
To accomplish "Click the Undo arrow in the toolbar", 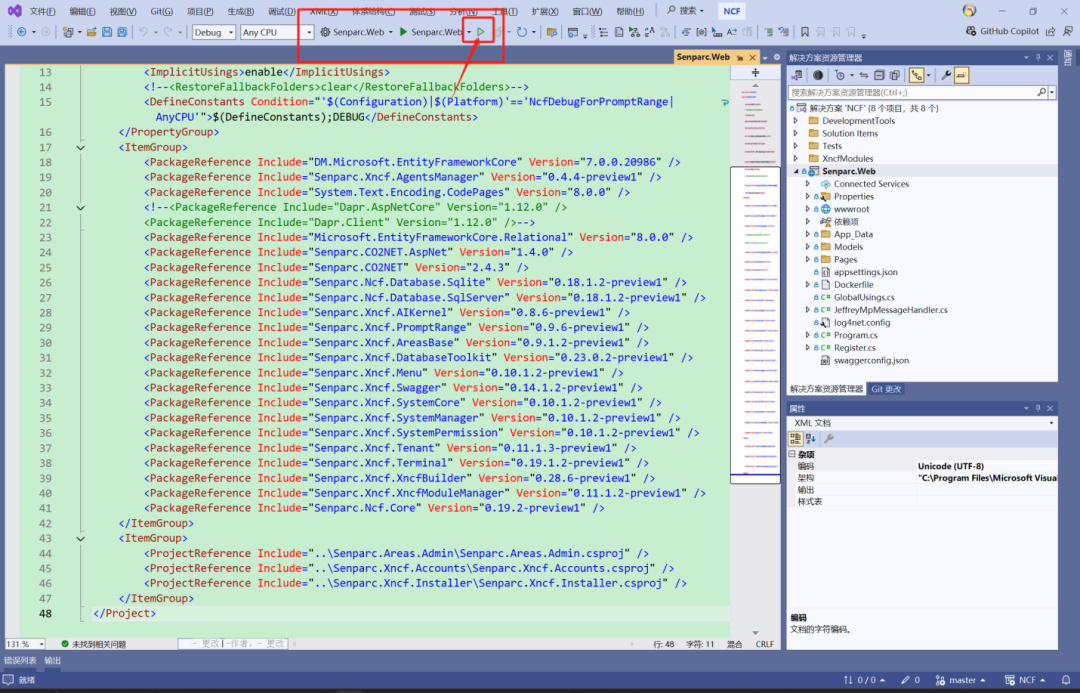I will 143,32.
